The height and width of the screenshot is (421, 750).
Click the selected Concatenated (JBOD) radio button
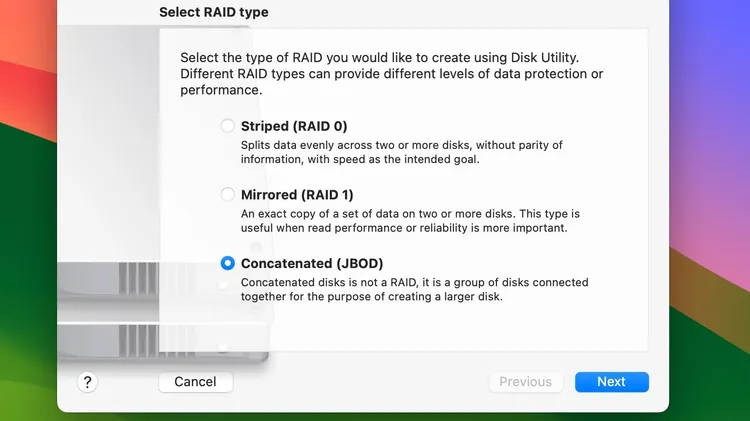pyautogui.click(x=228, y=263)
